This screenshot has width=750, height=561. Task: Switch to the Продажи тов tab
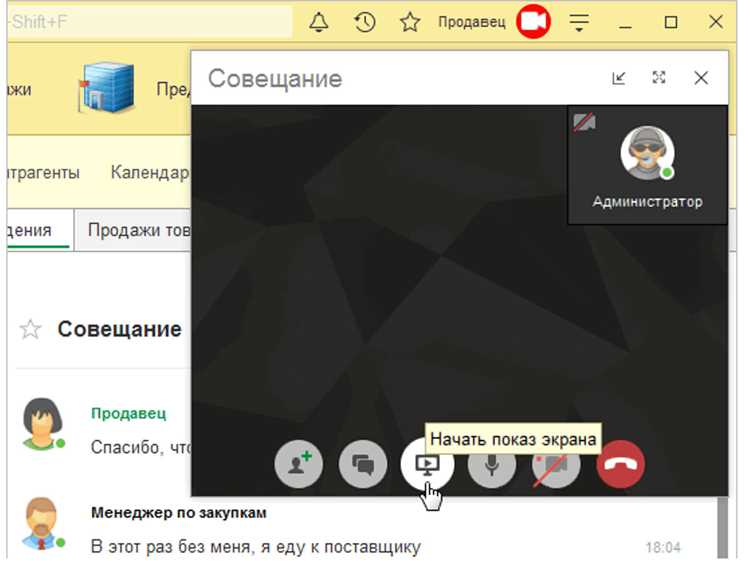click(x=139, y=230)
